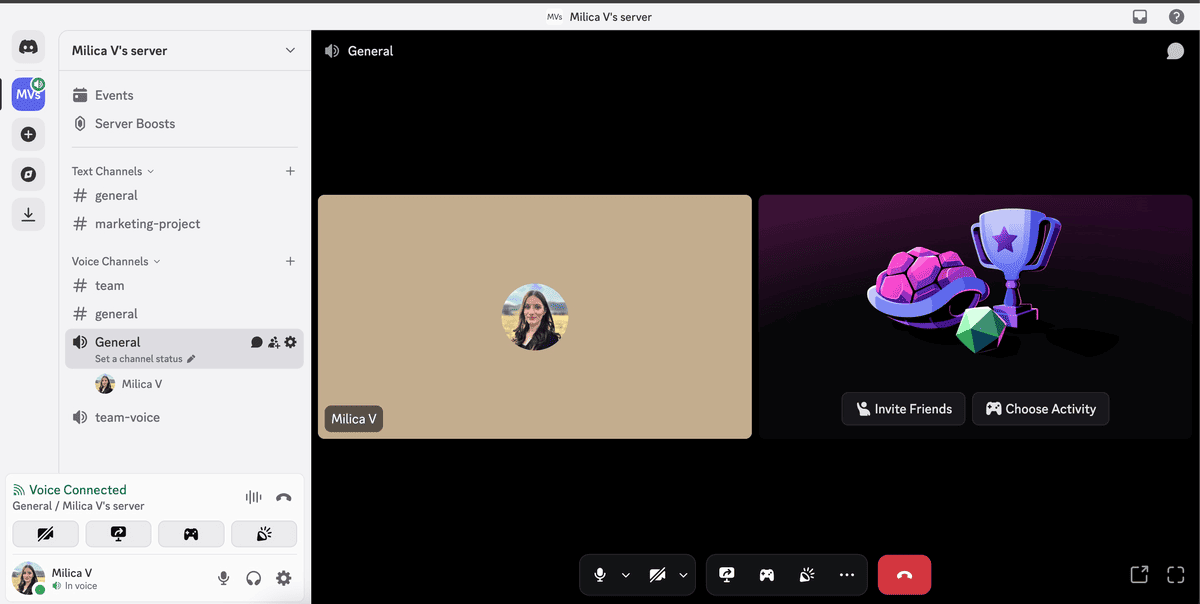Mute microphone in the user panel
The image size is (1200, 604).
(x=224, y=578)
